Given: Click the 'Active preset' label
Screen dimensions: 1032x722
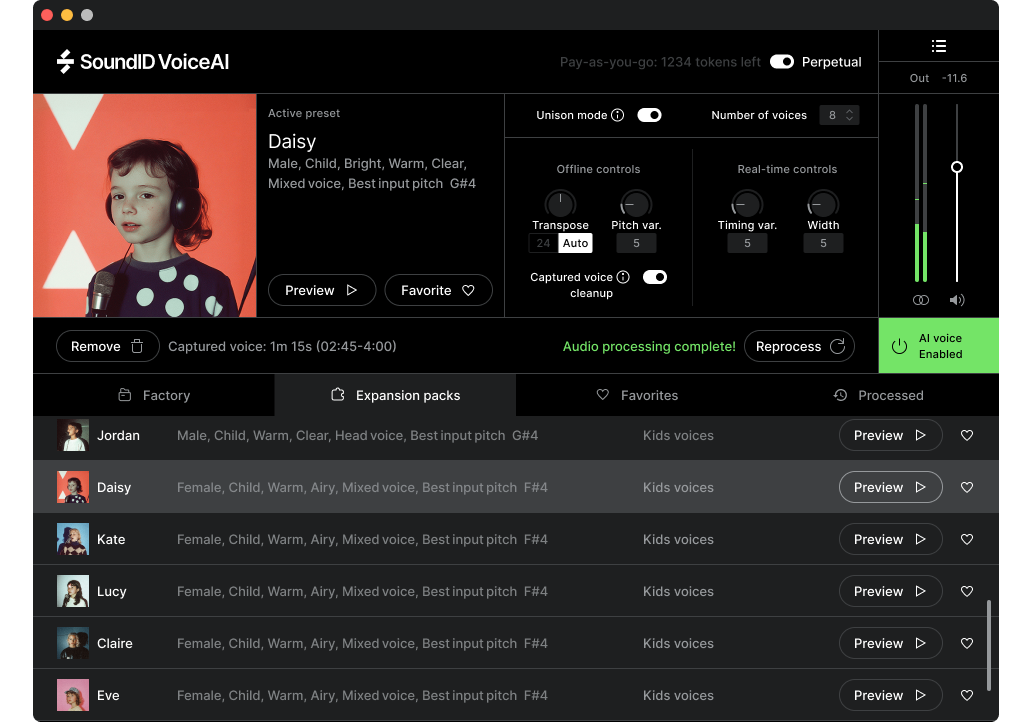Looking at the screenshot, I should (x=304, y=113).
